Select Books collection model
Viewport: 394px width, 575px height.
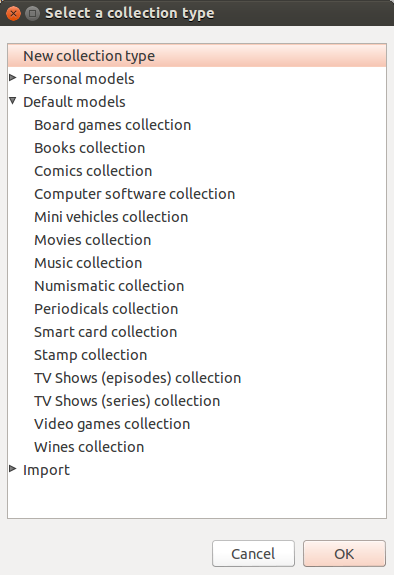pos(90,148)
